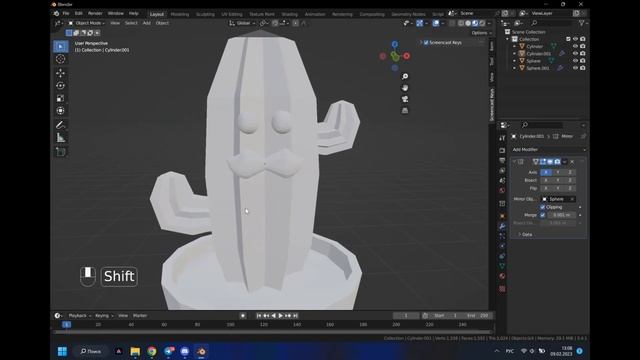
Task: Open the viewport Add menu
Action: pos(147,23)
